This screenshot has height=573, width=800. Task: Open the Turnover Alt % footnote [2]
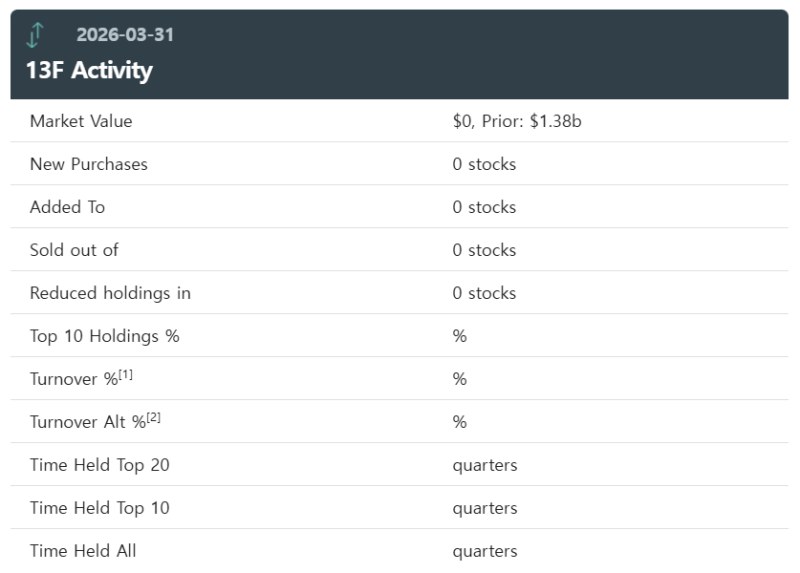[154, 418]
